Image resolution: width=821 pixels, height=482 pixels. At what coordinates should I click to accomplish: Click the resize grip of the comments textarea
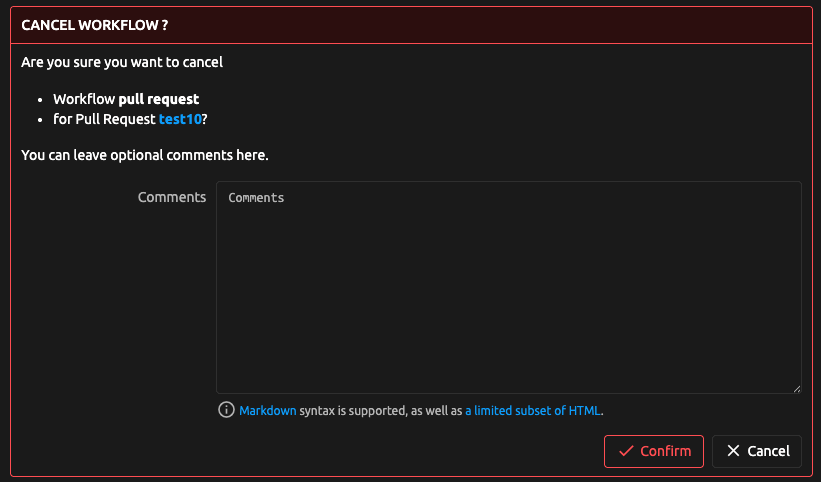[x=796, y=388]
